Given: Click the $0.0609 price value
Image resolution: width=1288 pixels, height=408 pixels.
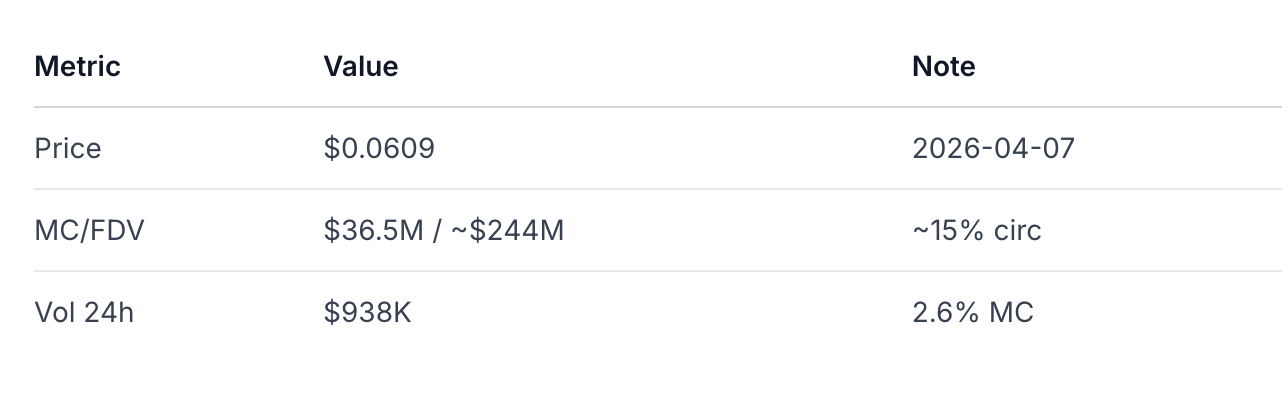Looking at the screenshot, I should (379, 149).
